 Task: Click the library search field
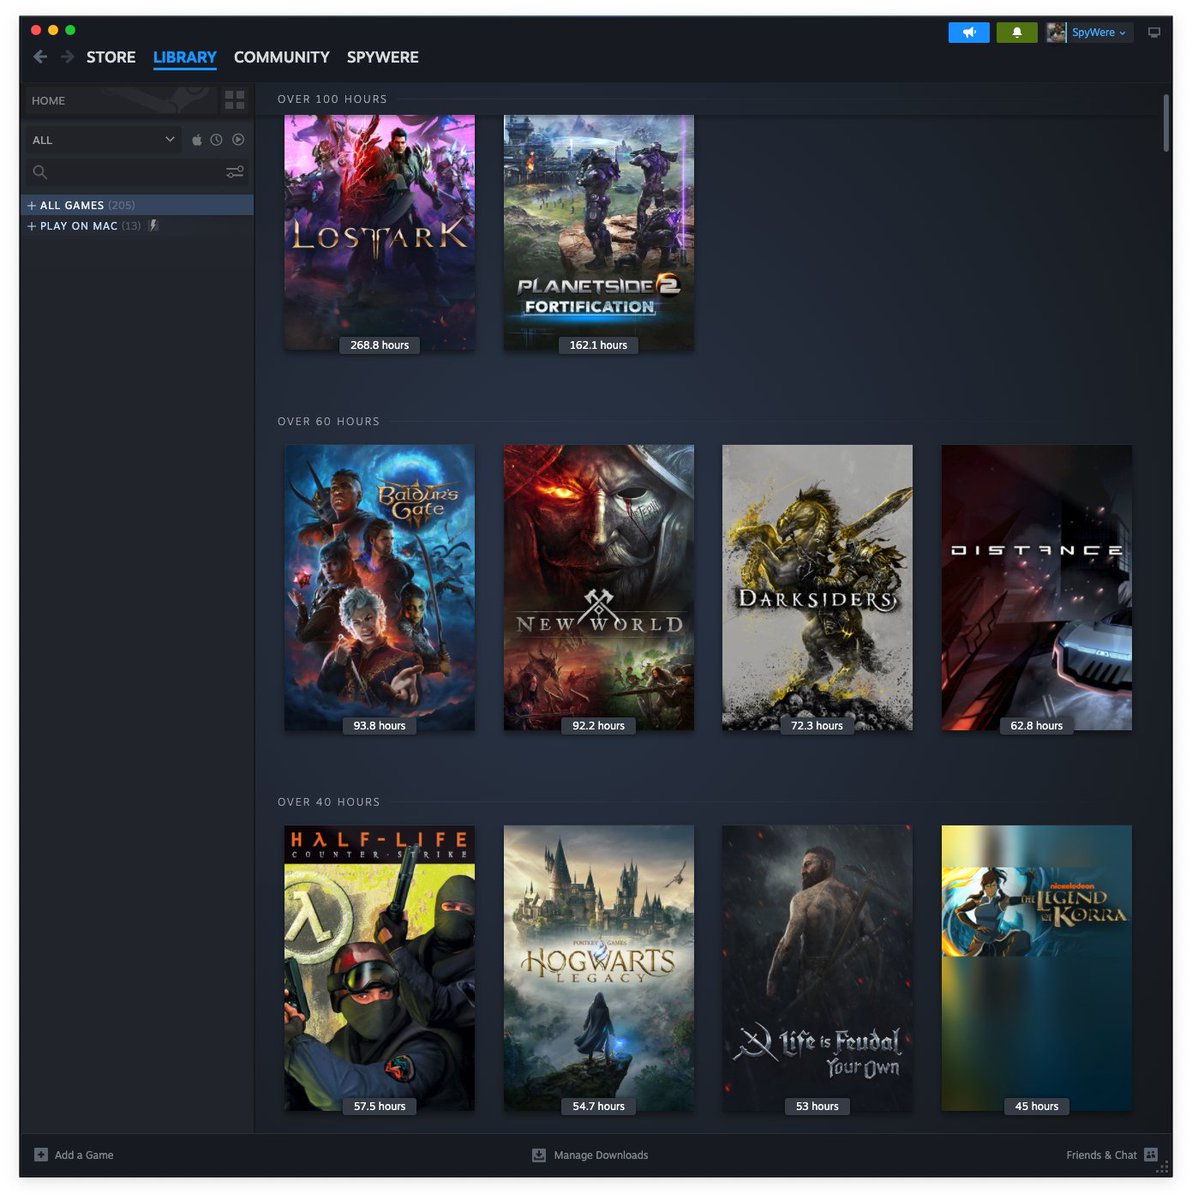click(x=137, y=172)
